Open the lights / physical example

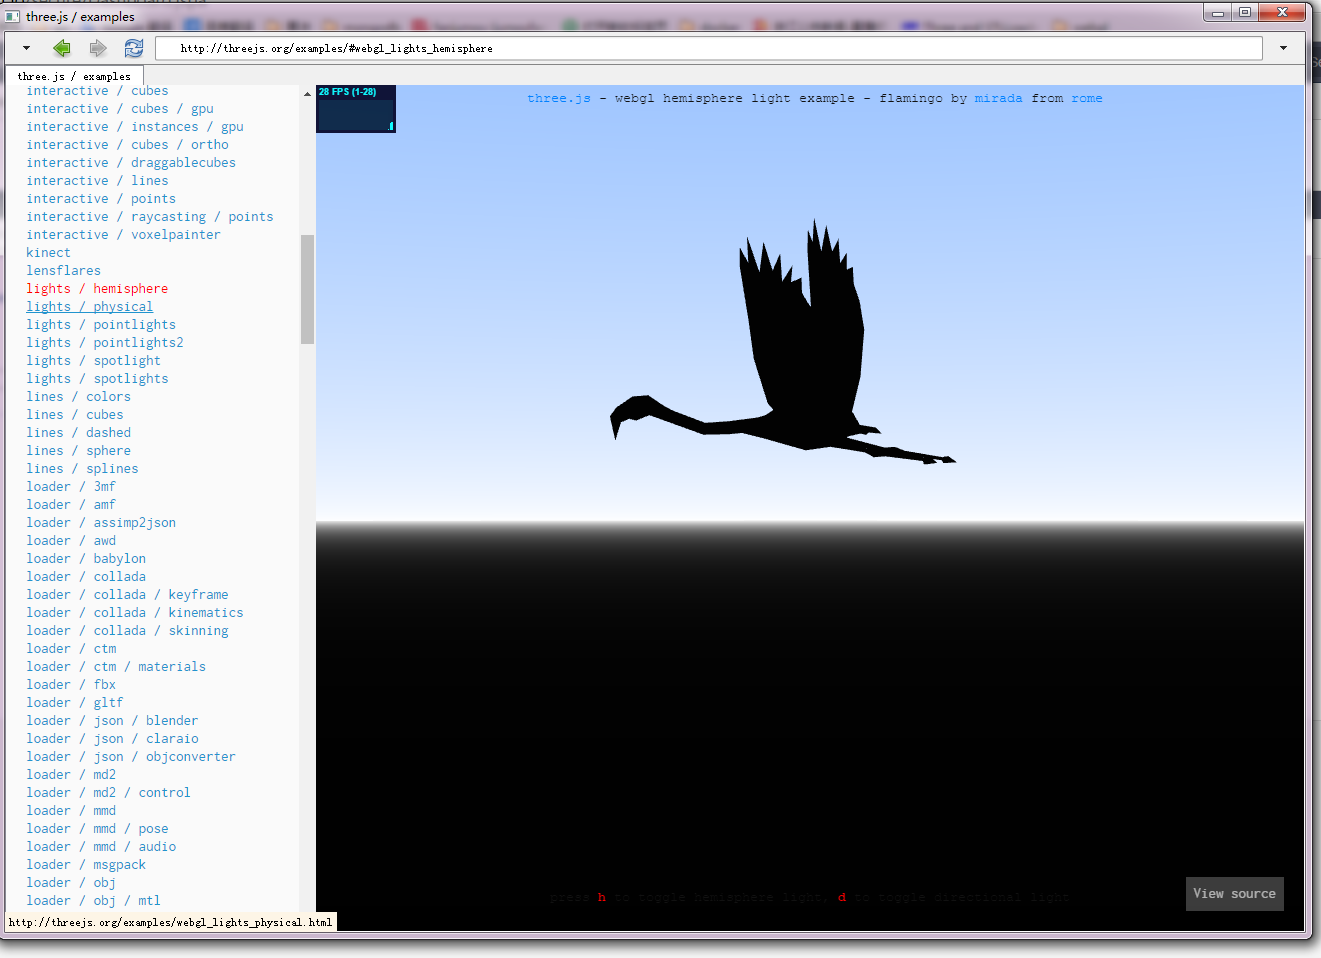(89, 307)
